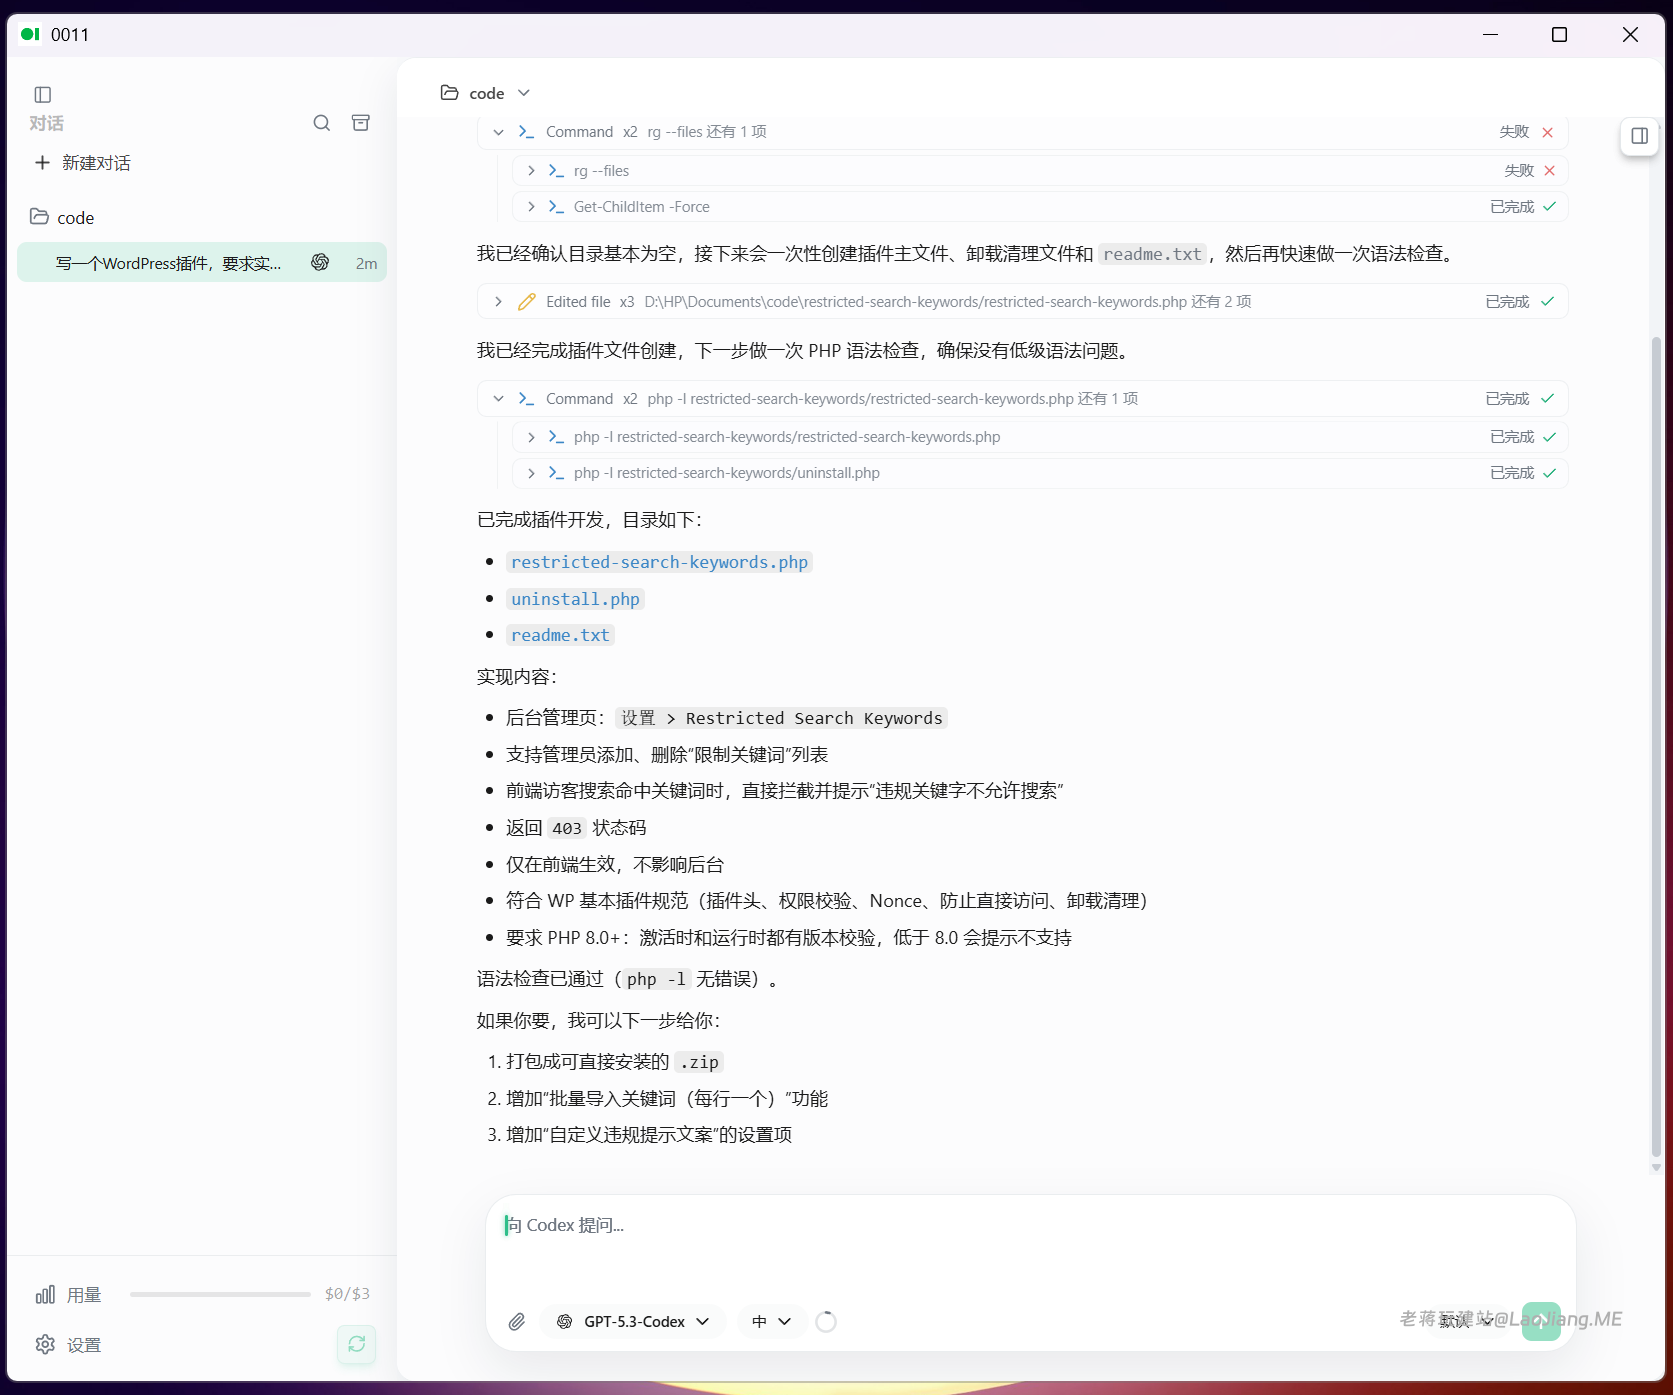This screenshot has height=1395, width=1673.
Task: Click the code folder icon in sidebar
Action: [40, 217]
